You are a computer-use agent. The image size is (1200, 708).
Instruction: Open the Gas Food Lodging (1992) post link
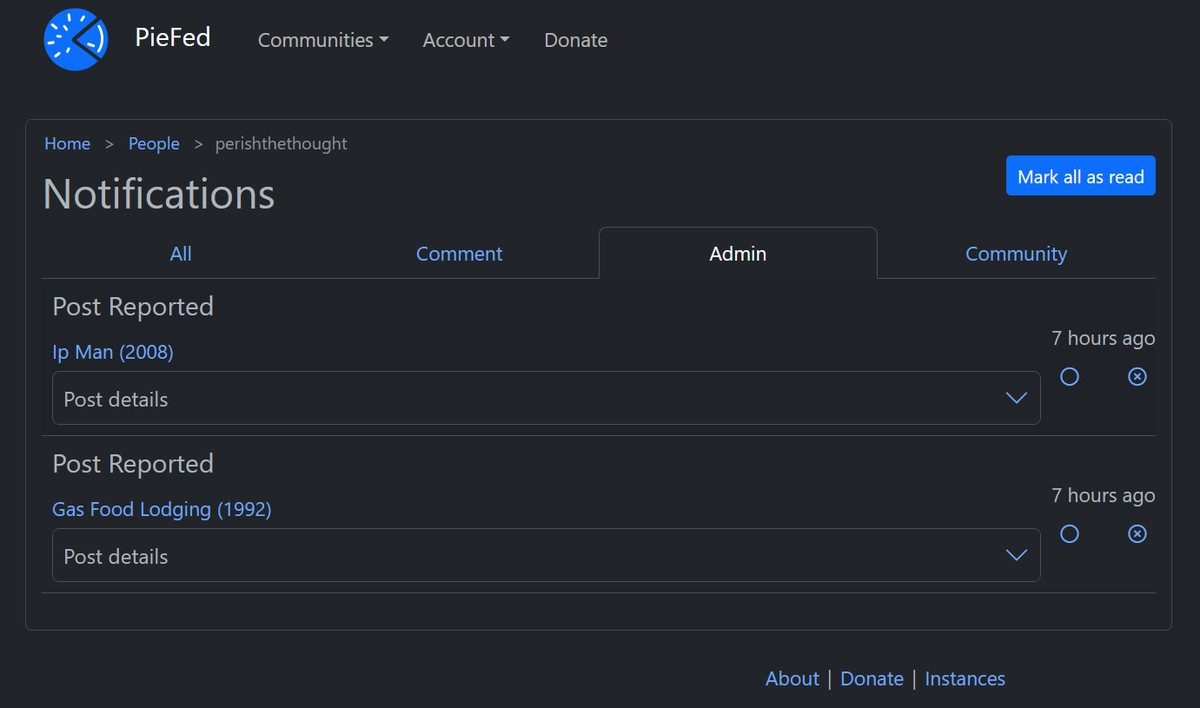(x=162, y=509)
